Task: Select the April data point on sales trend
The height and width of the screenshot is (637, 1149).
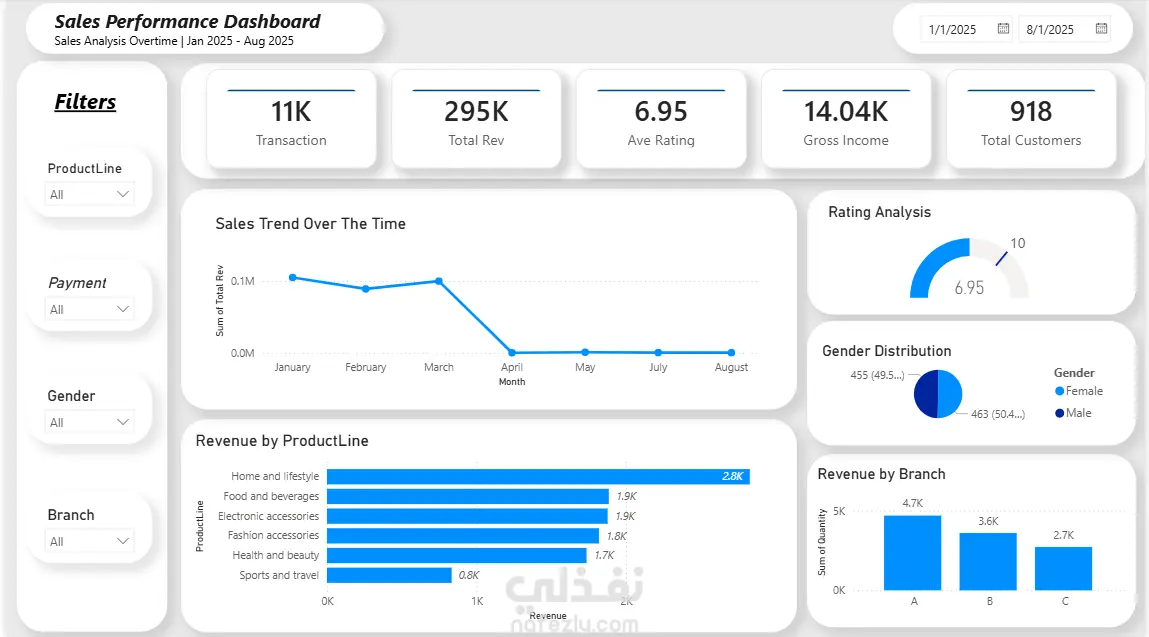Action: click(x=511, y=353)
